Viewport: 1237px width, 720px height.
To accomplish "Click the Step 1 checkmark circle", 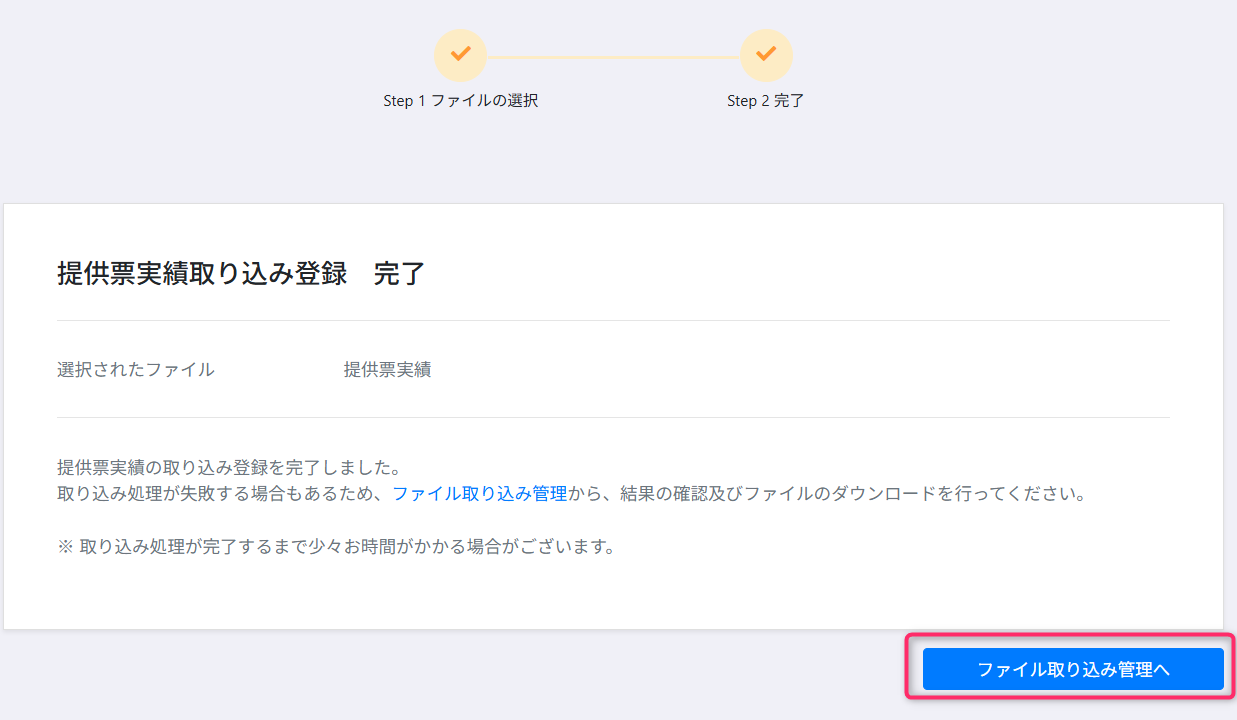I will pos(460,55).
